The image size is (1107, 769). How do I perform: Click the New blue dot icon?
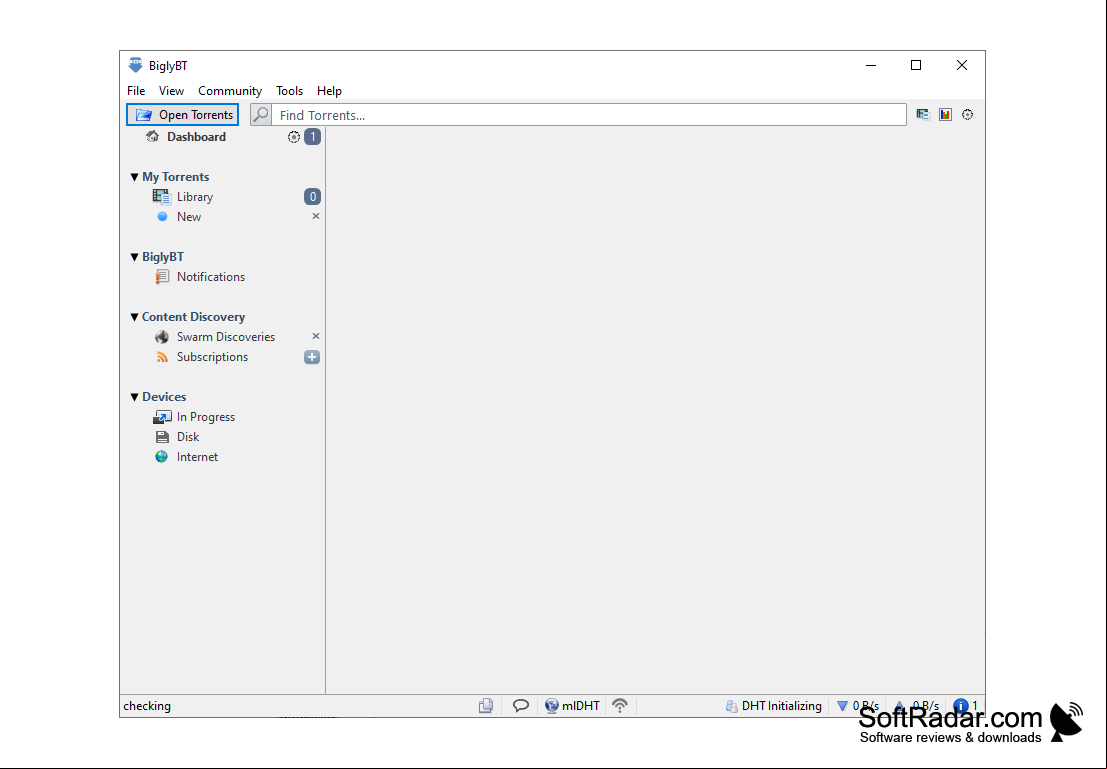[162, 217]
